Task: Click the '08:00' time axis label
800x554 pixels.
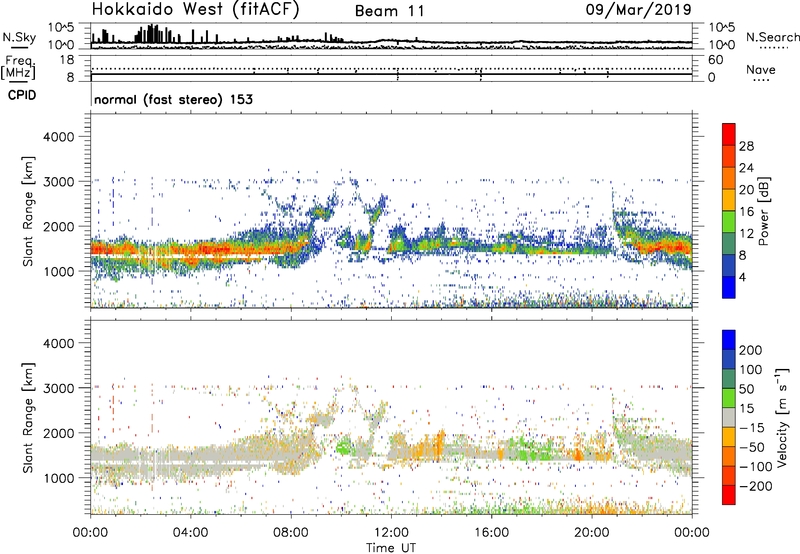Action: point(291,533)
